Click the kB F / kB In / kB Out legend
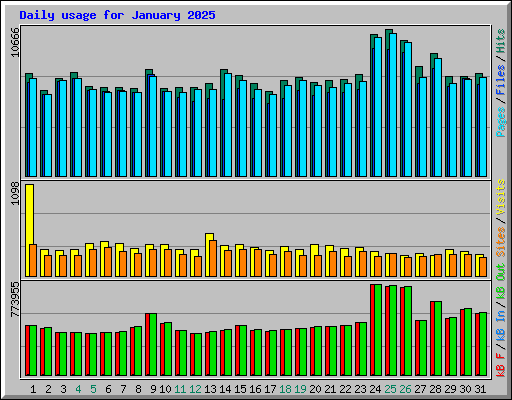This screenshot has height=400, width=512. 501,320
